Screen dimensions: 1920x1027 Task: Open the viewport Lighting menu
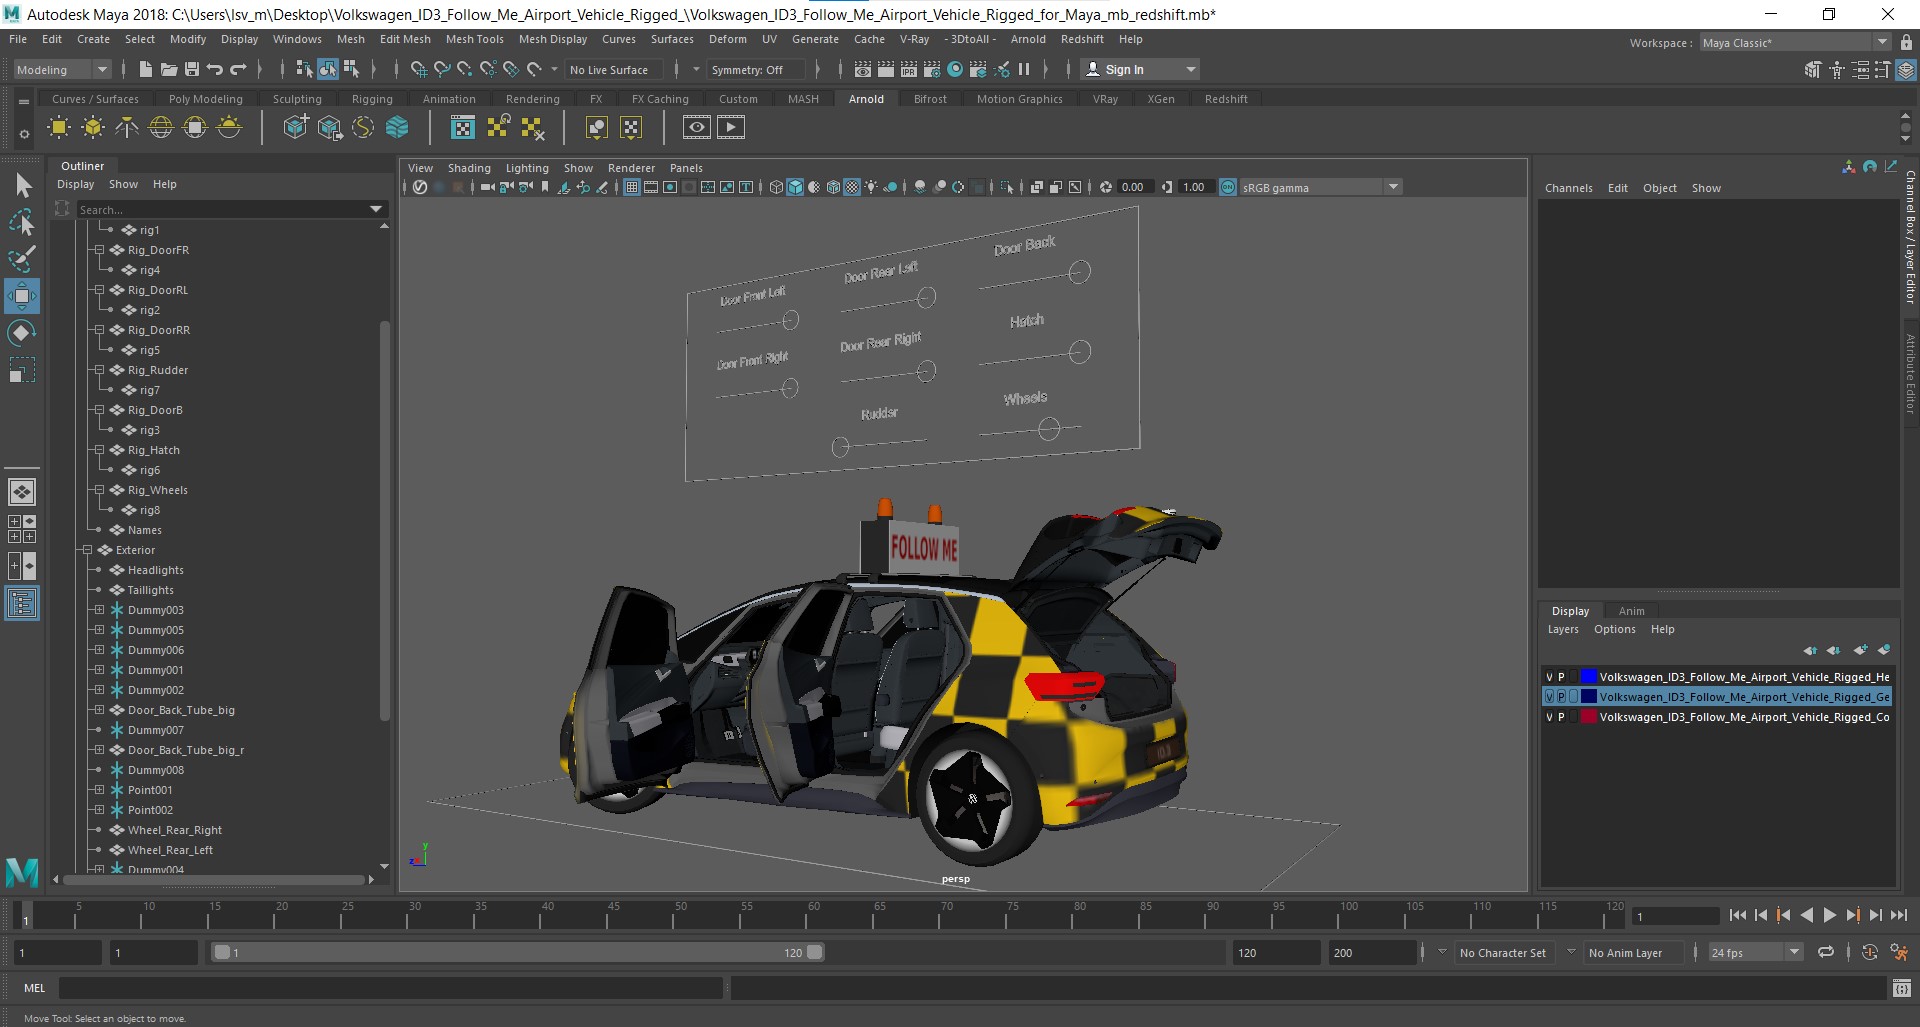click(527, 168)
